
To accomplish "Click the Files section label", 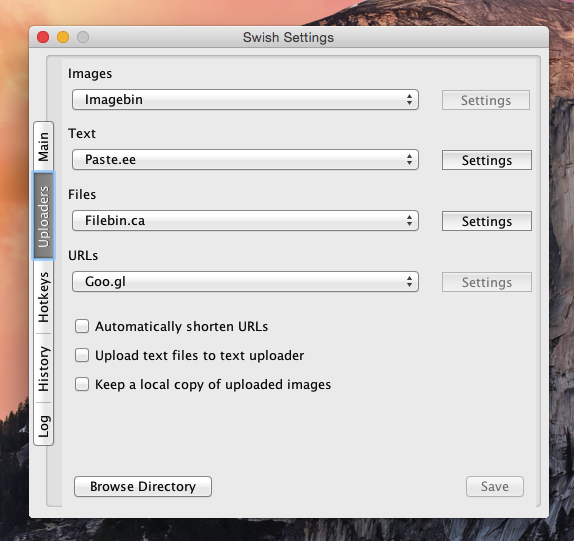I will click(x=82, y=194).
